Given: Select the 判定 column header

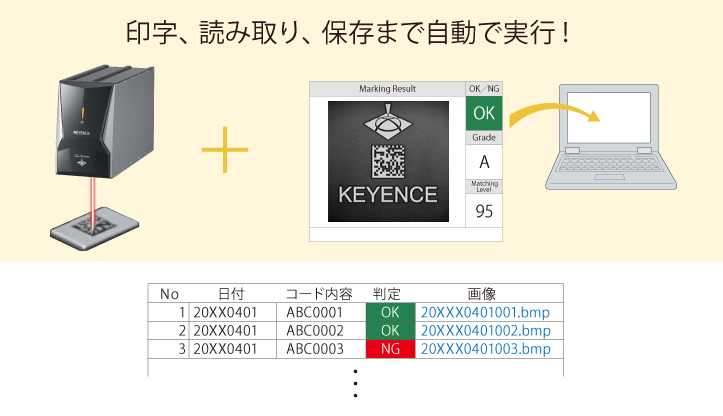Looking at the screenshot, I should [x=386, y=294].
